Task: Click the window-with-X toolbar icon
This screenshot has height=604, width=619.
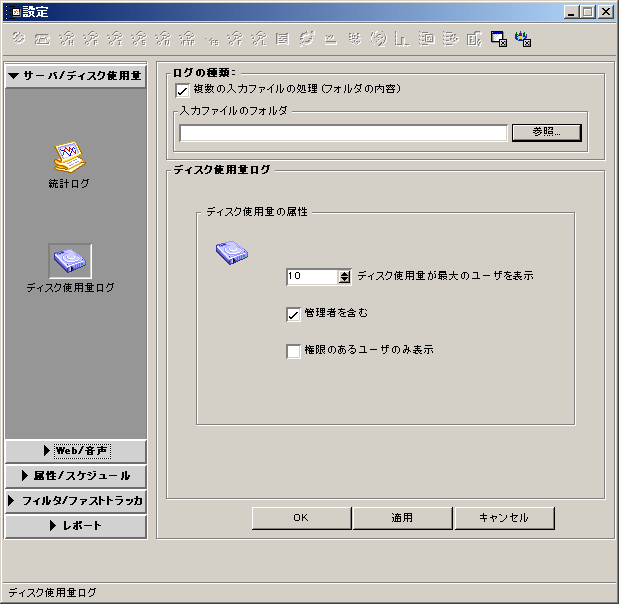Action: point(498,40)
